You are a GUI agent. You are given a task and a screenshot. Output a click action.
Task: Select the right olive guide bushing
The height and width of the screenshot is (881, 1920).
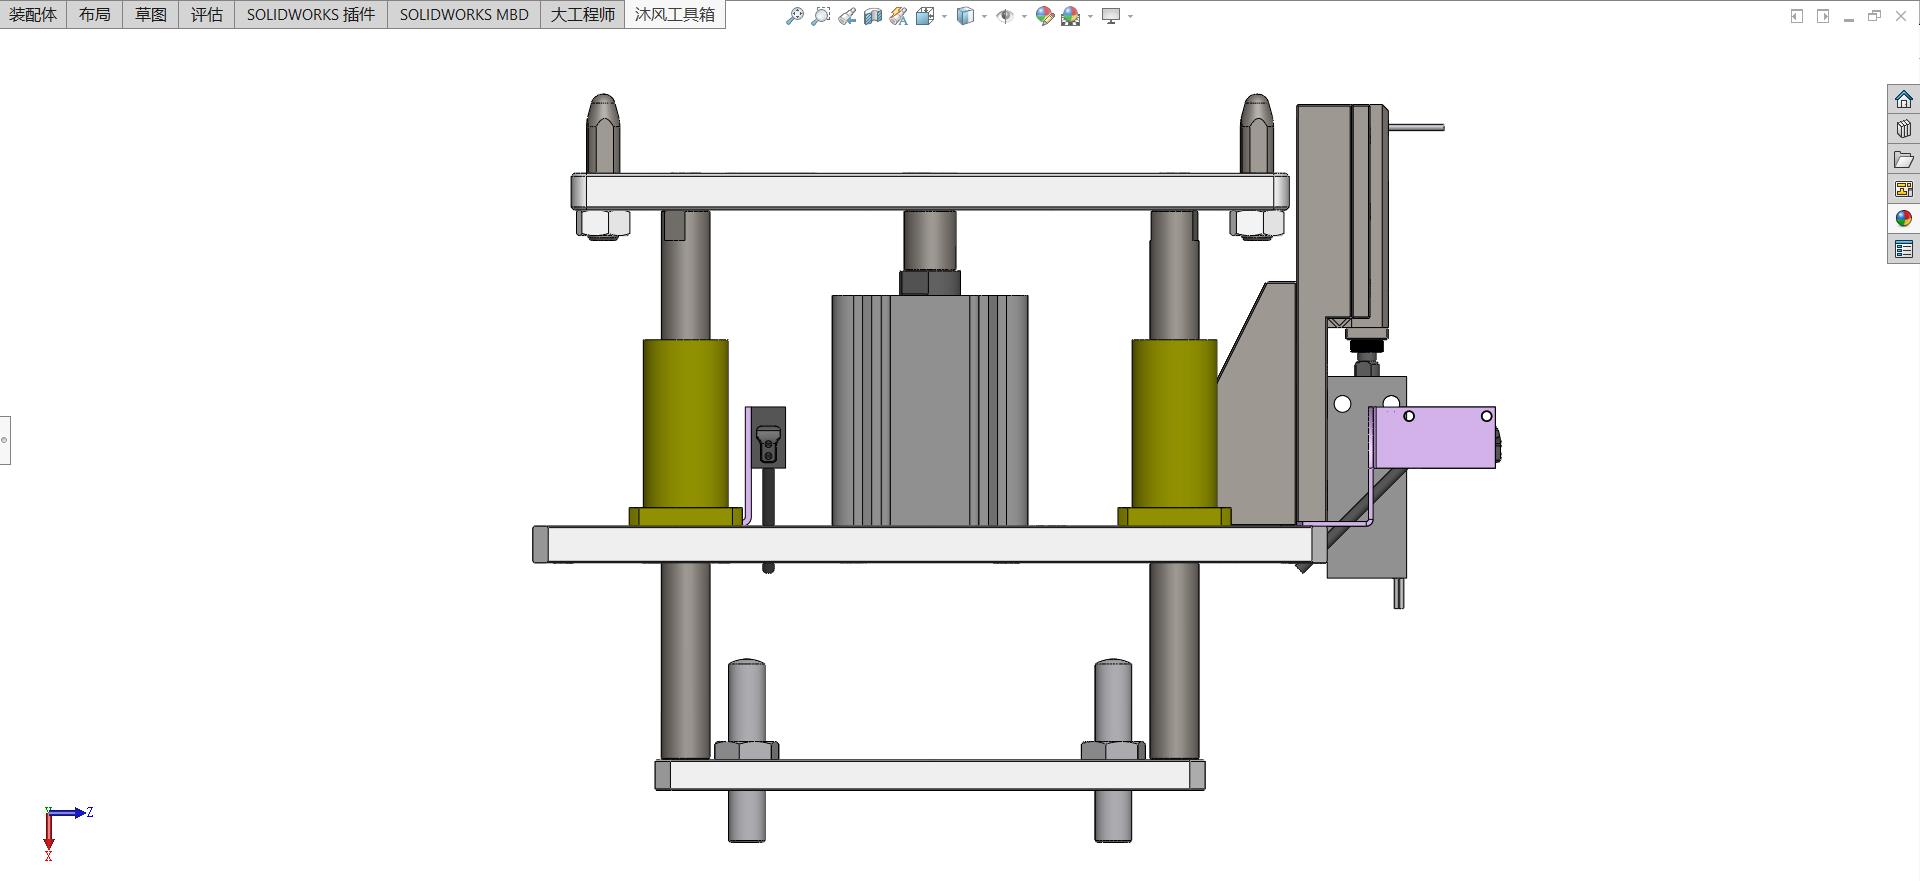click(1174, 425)
